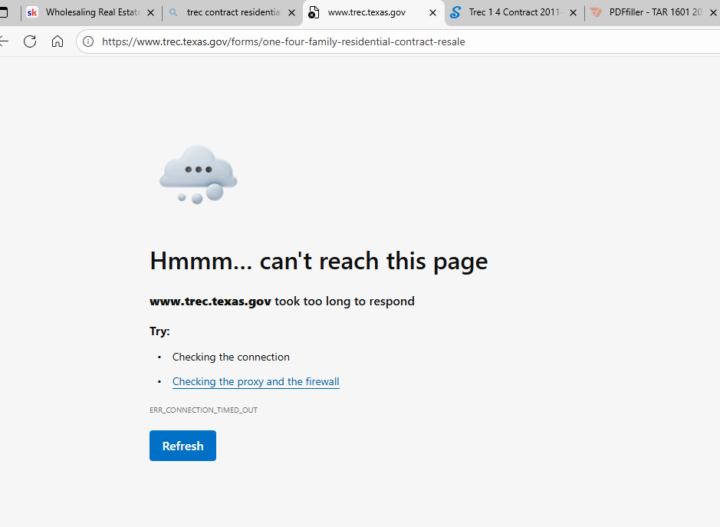View site information icon in address bar
The image size is (720, 527).
[88, 42]
